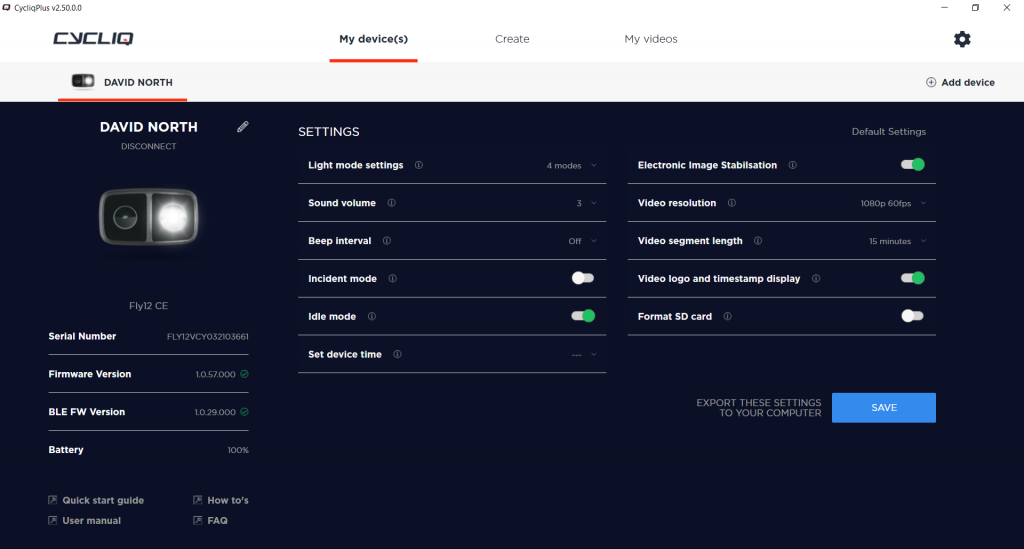Image resolution: width=1024 pixels, height=549 pixels.
Task: Click info icon beside Set device time
Action: coord(397,354)
